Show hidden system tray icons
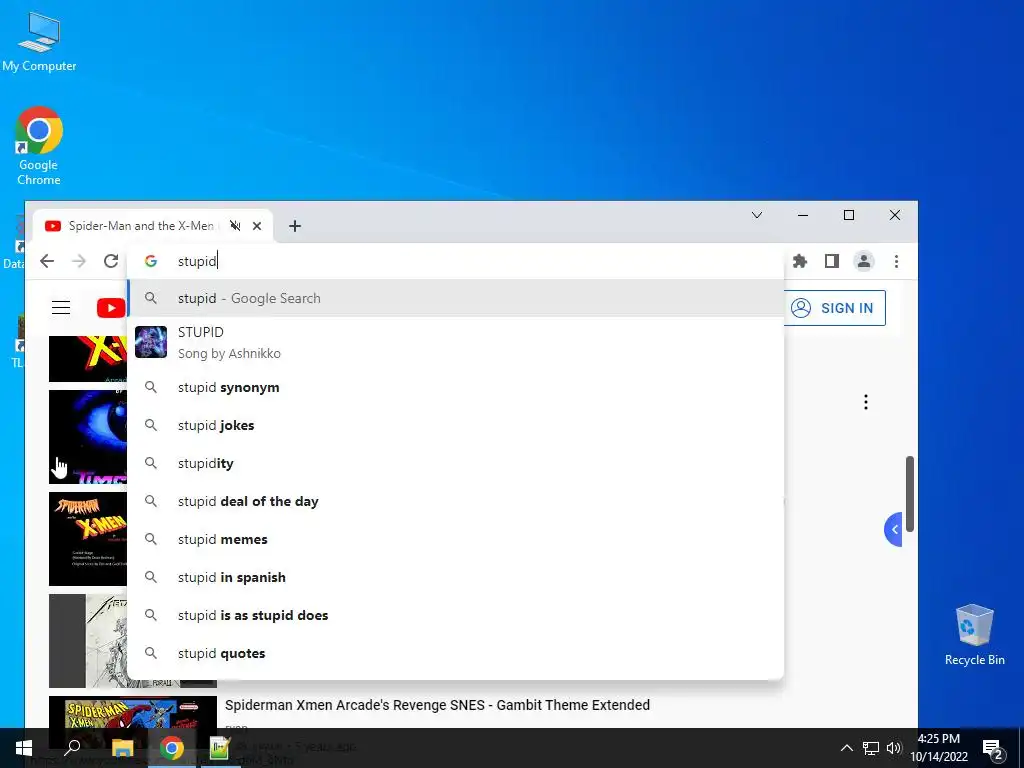 coord(846,748)
